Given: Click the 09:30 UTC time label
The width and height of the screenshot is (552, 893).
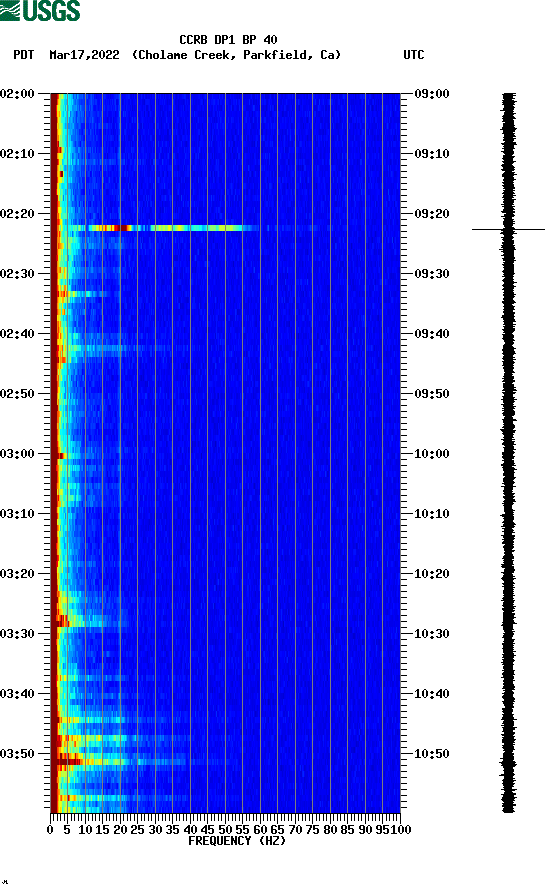Looking at the screenshot, I should coord(432,273).
